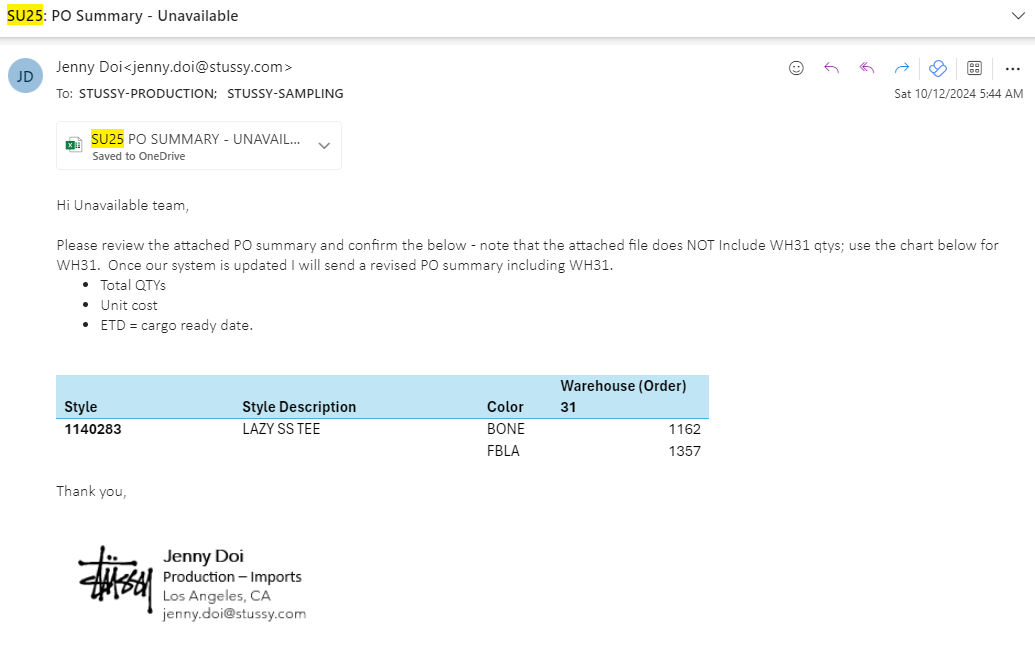Click the ETD = cargo ready date bullet

[x=176, y=326]
